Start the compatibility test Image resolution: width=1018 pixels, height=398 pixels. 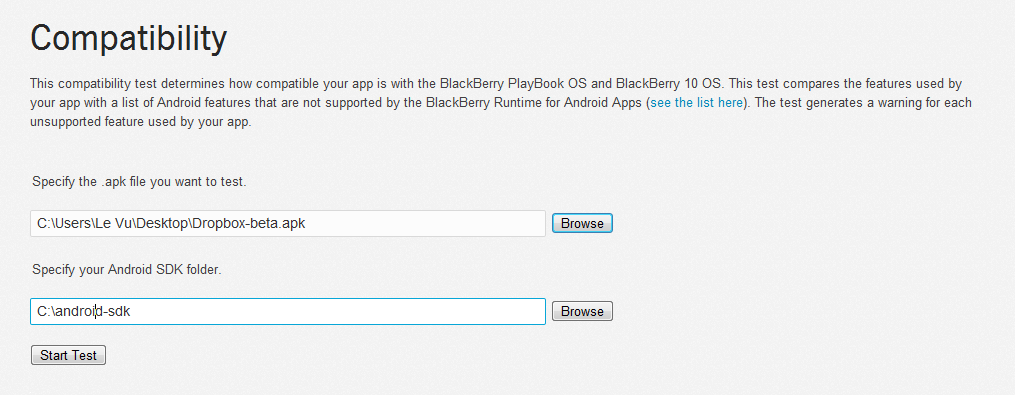coord(68,355)
